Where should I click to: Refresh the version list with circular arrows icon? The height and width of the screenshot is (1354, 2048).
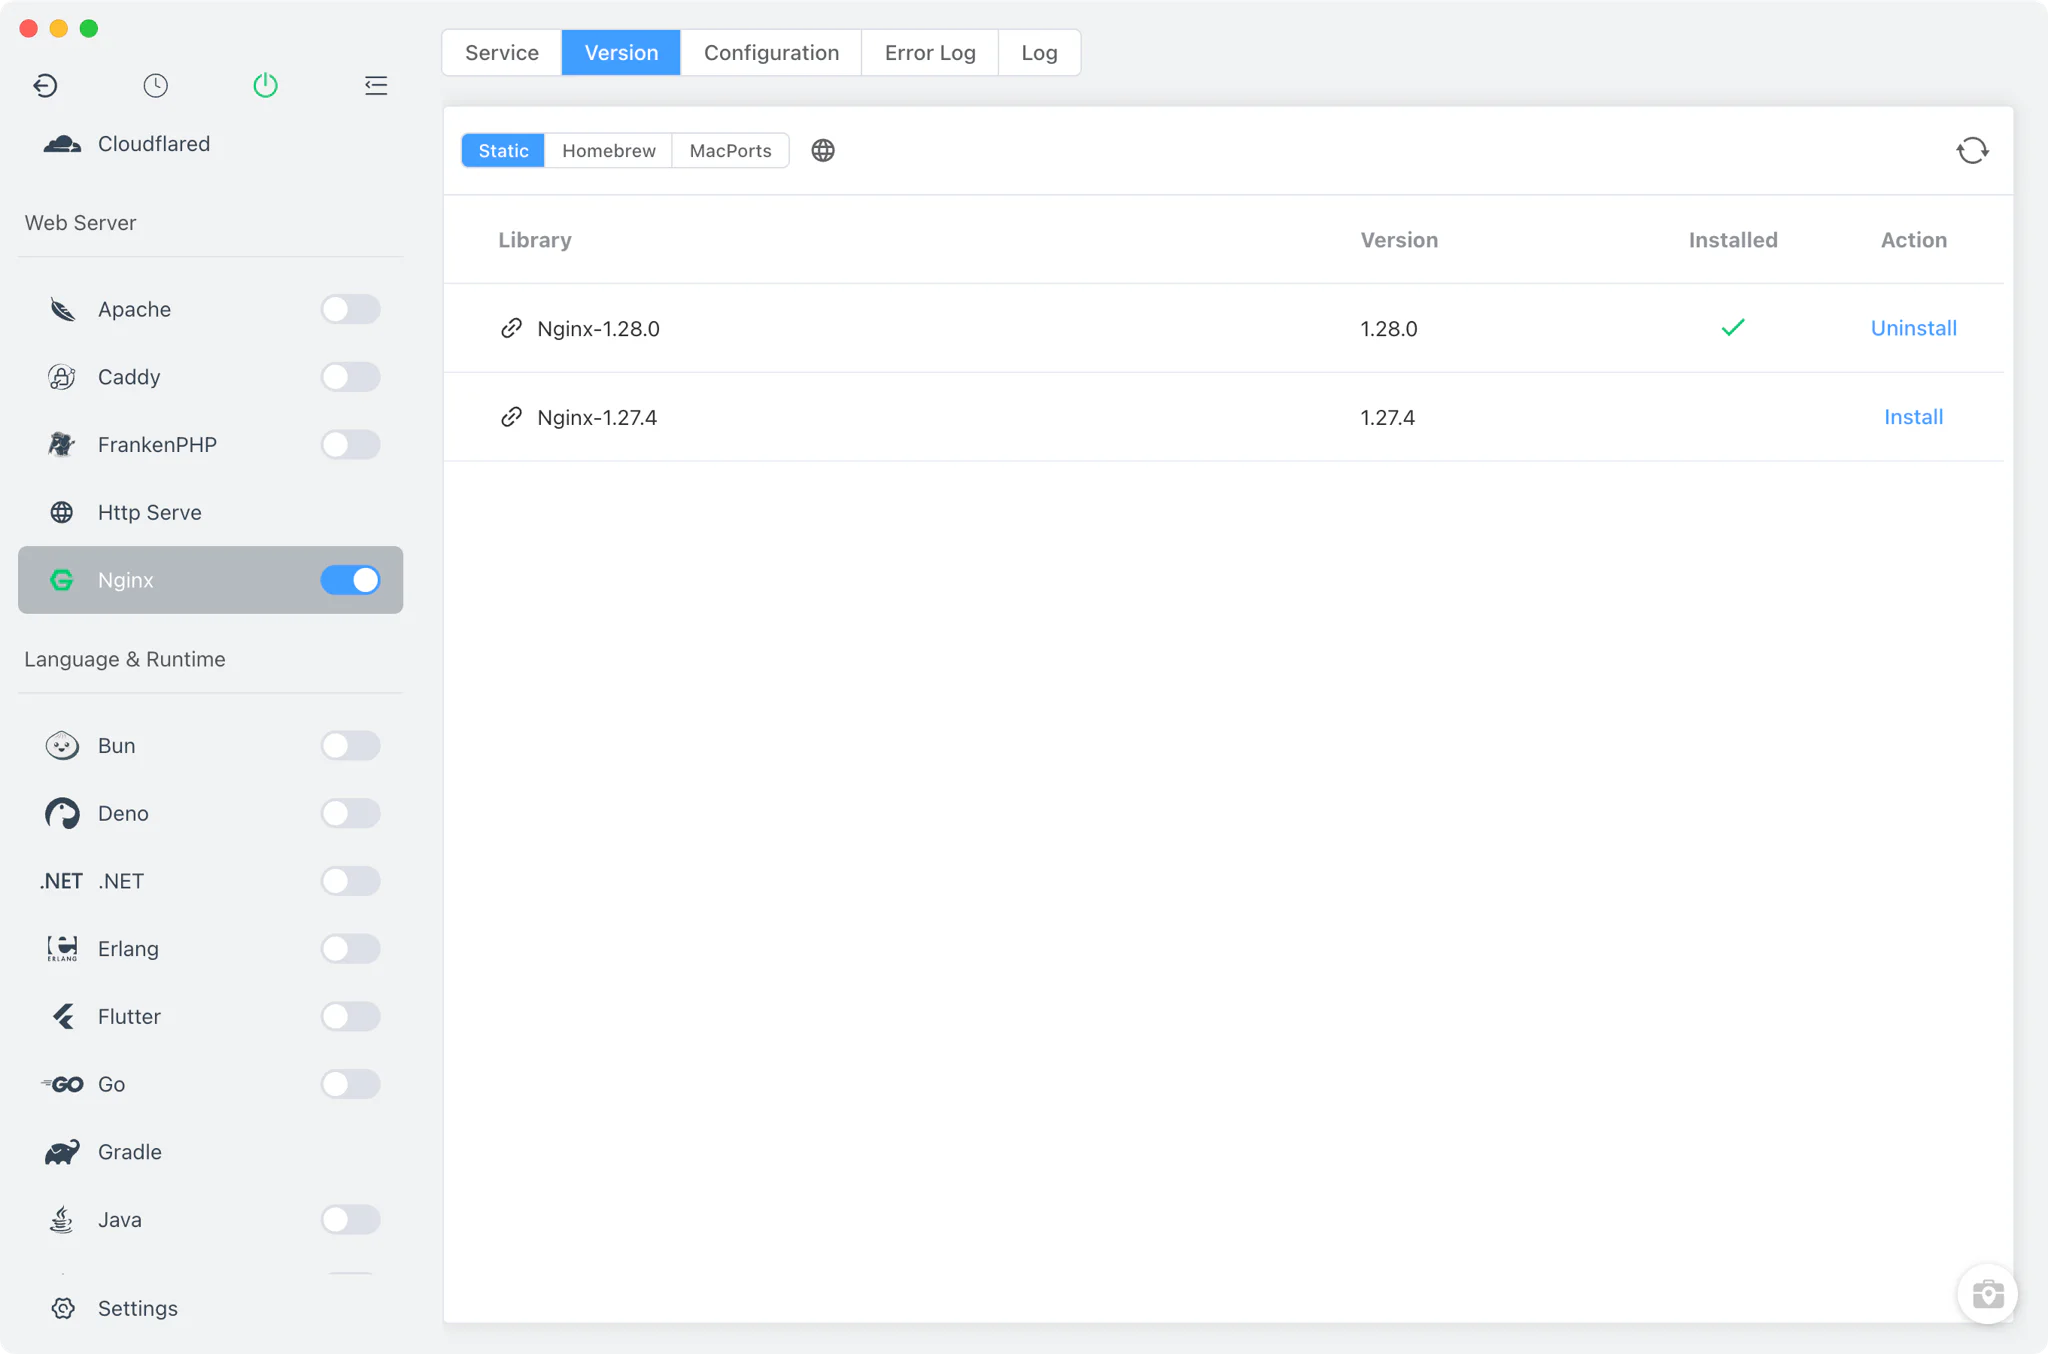tap(1972, 151)
